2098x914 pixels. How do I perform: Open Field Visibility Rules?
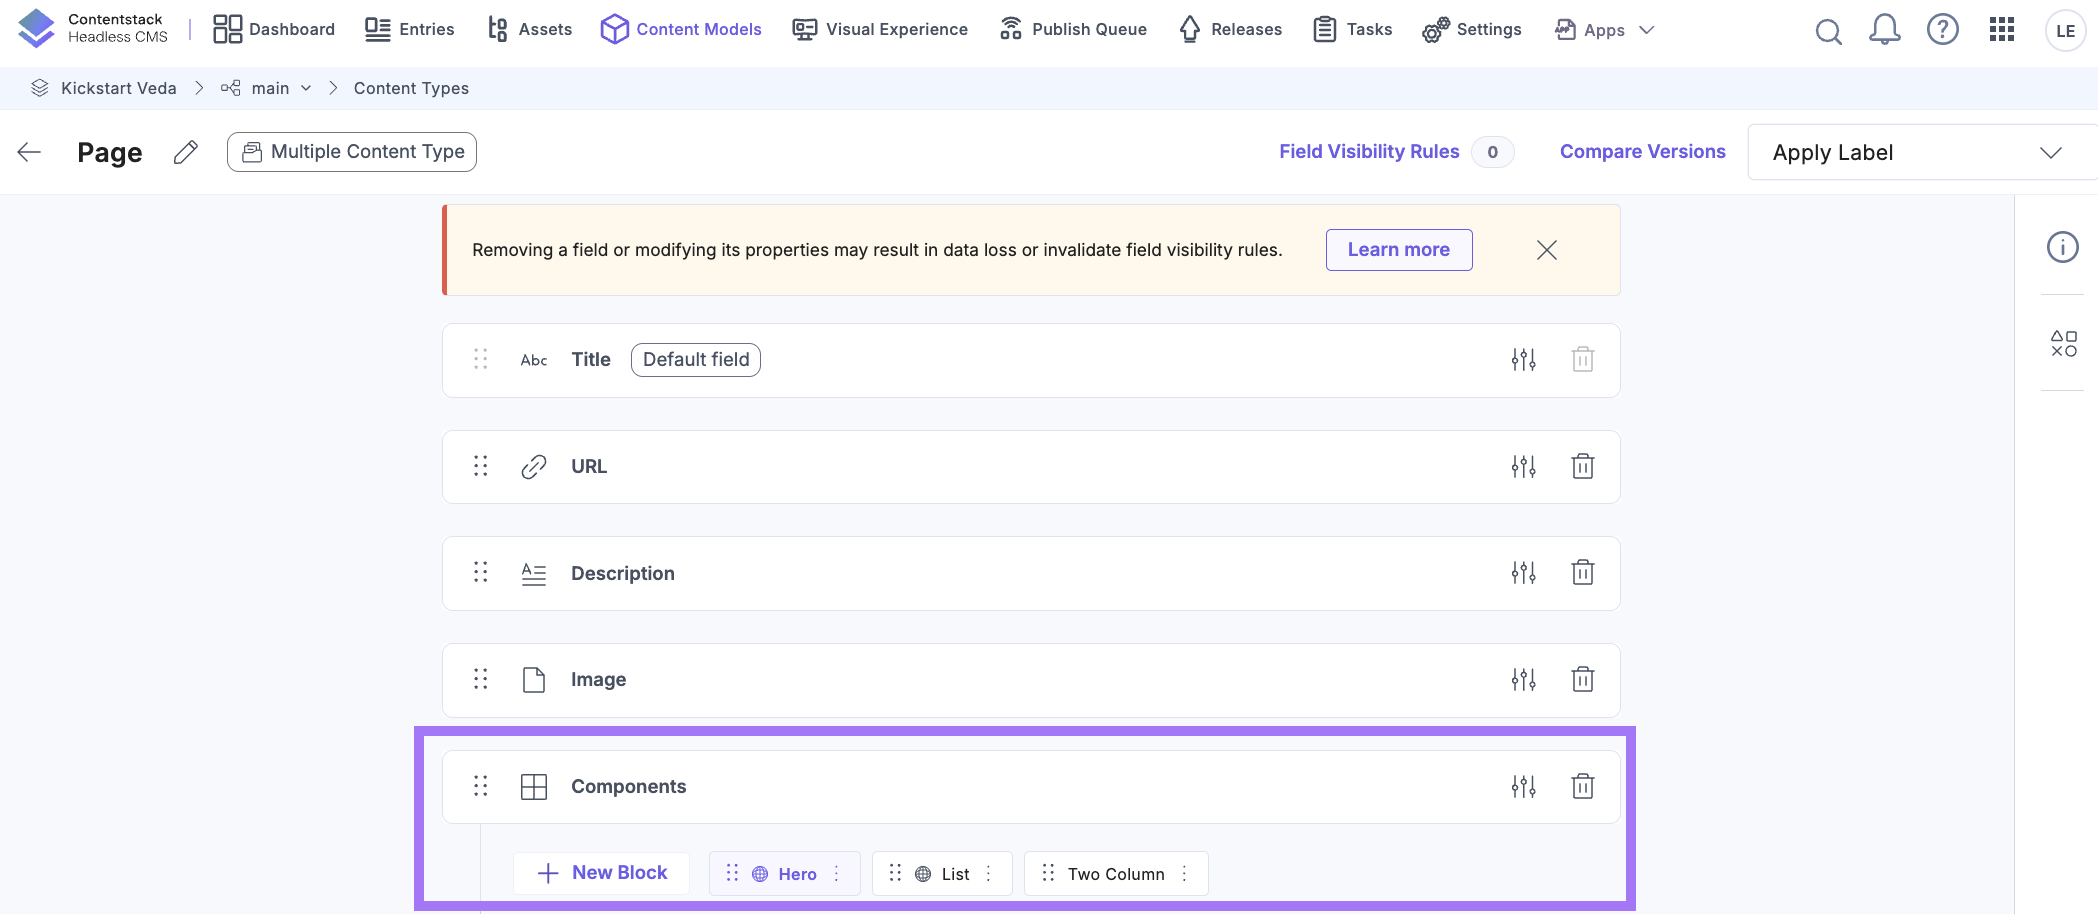(1369, 151)
